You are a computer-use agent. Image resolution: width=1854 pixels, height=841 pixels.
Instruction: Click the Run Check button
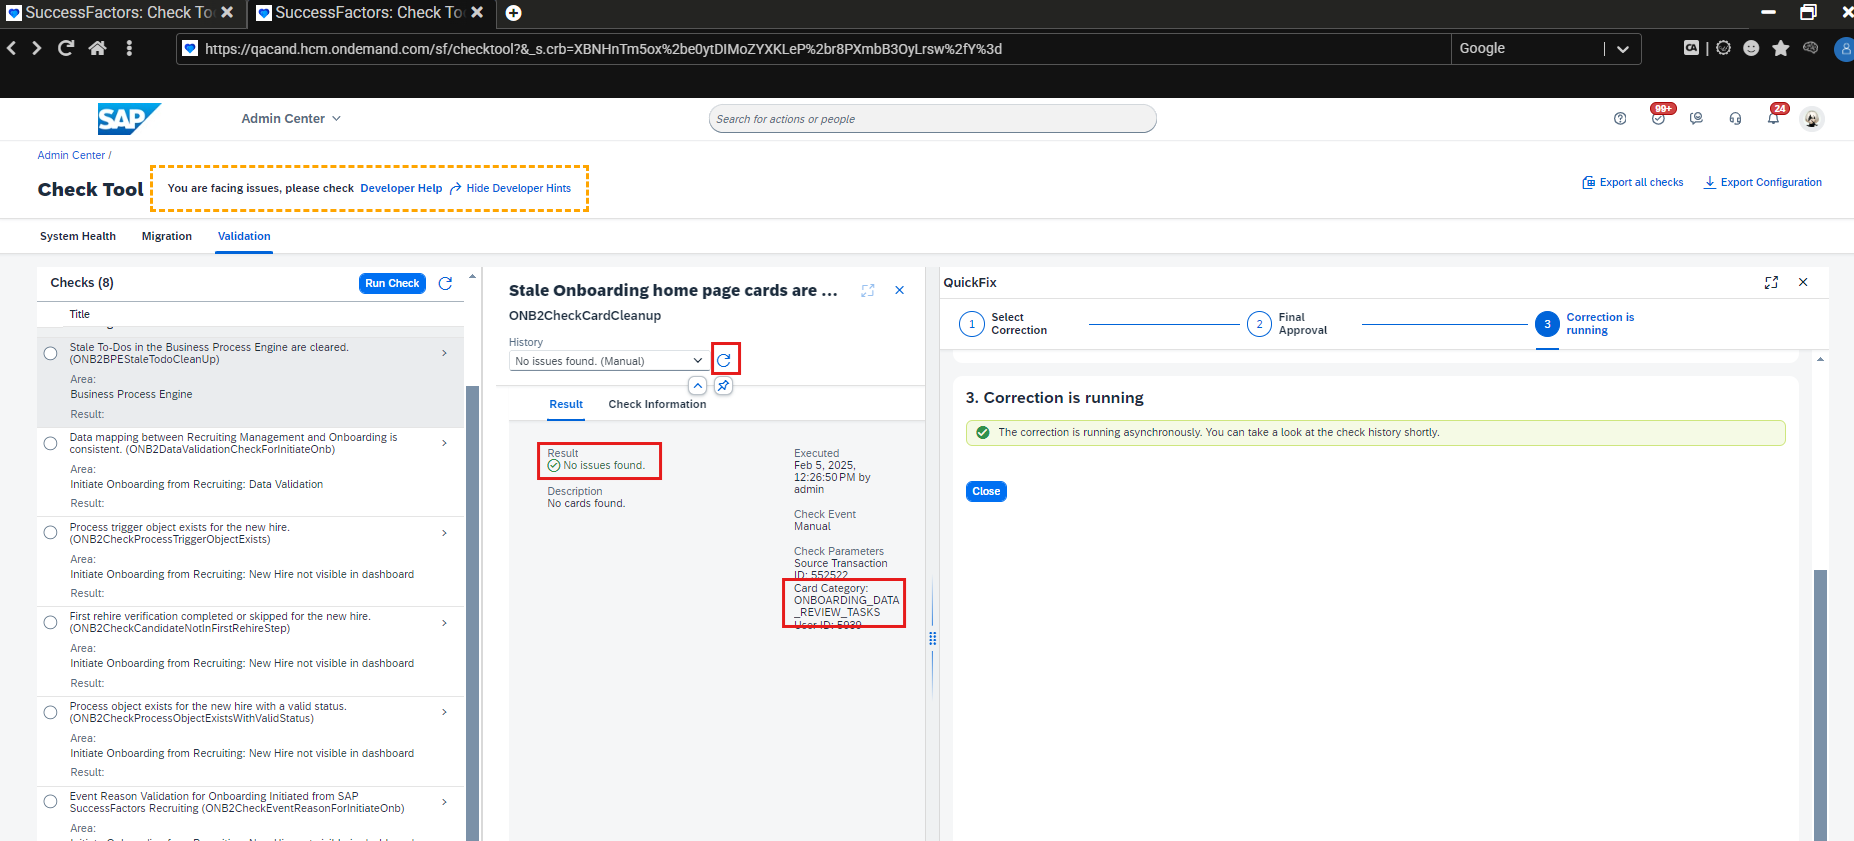pos(392,283)
